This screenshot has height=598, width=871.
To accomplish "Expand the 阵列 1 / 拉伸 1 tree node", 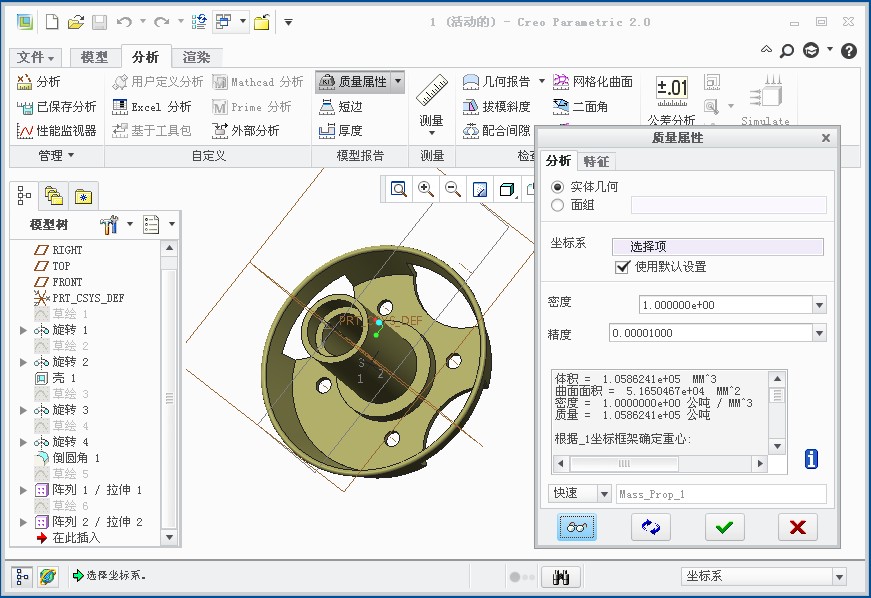I will tap(24, 490).
